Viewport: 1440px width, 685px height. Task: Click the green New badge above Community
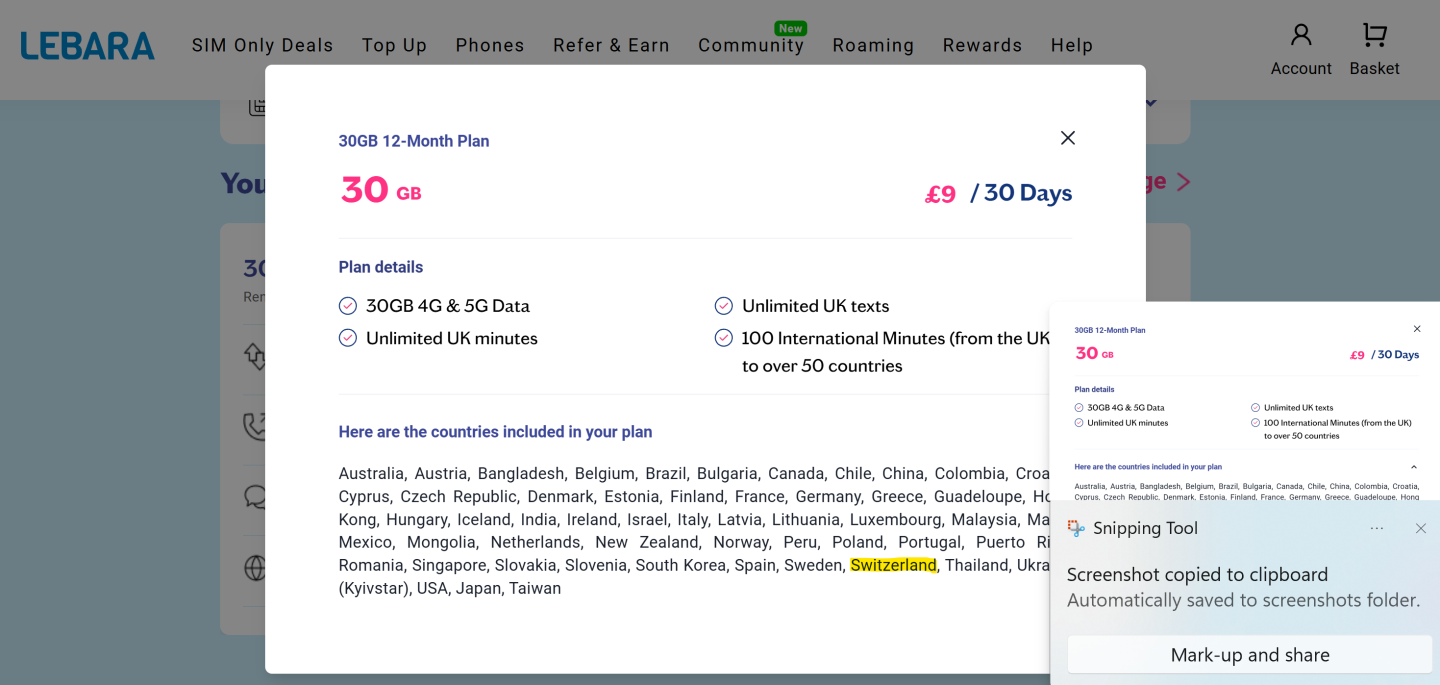point(790,28)
